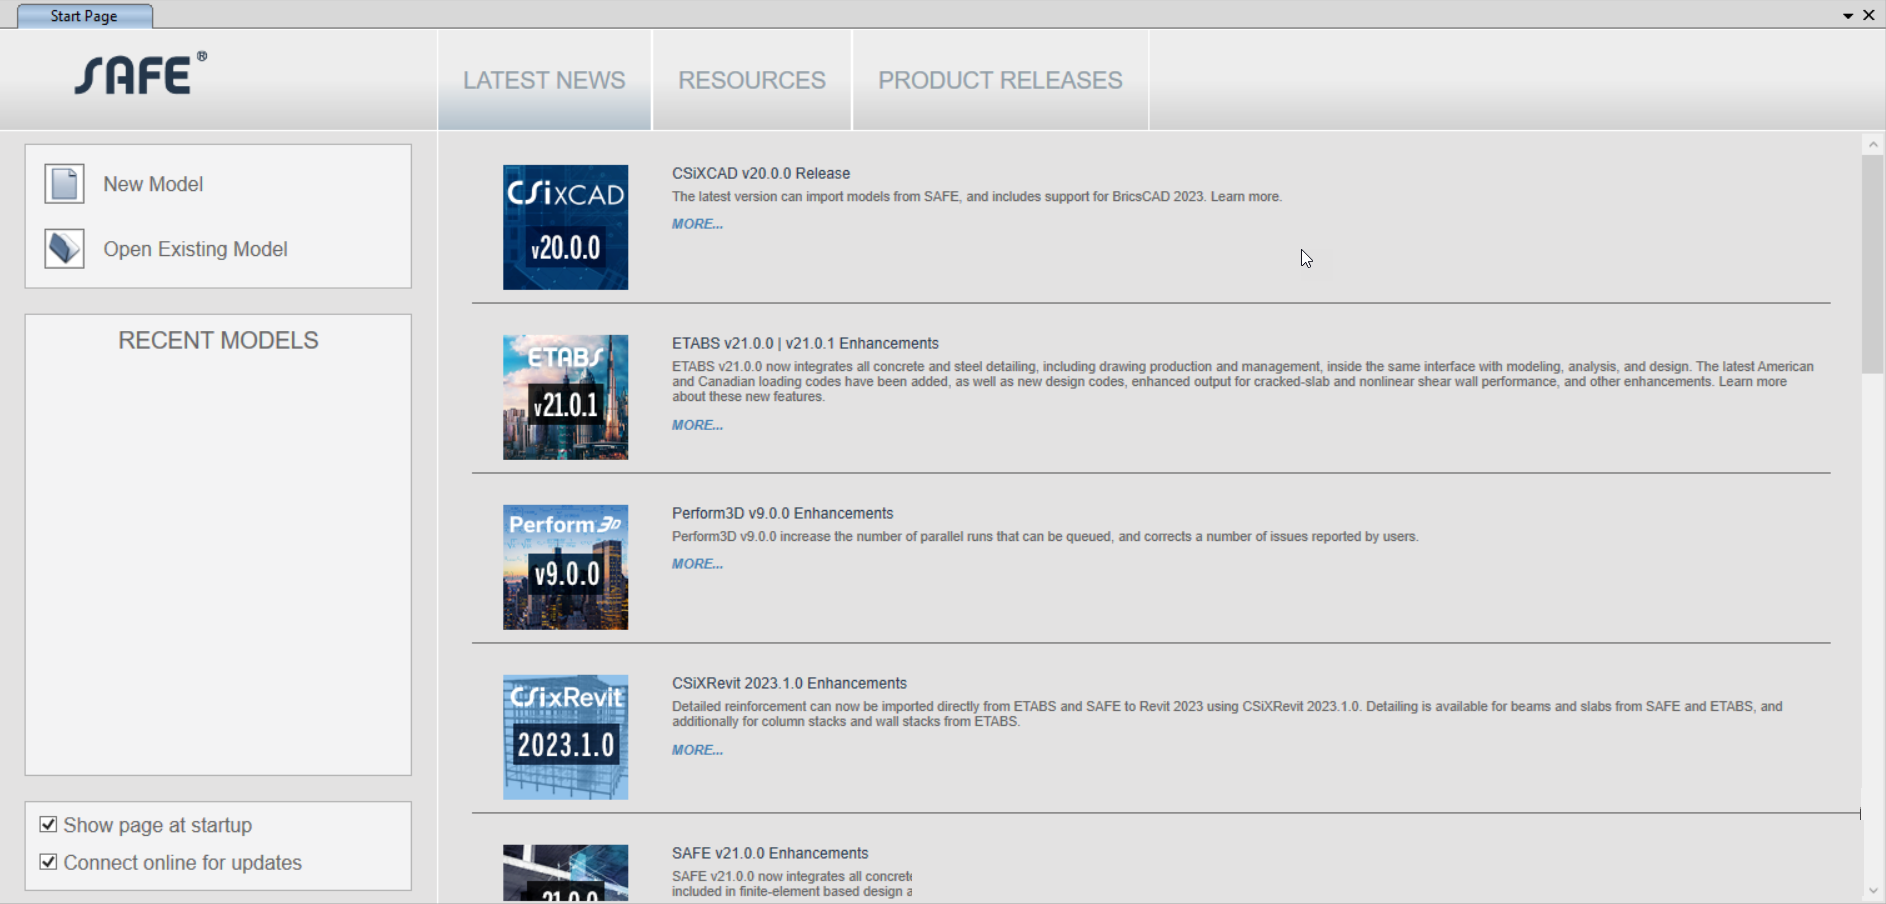The width and height of the screenshot is (1886, 904).
Task: Click the CSiXRevit 2023.1.0 thumbnail
Action: click(x=565, y=737)
